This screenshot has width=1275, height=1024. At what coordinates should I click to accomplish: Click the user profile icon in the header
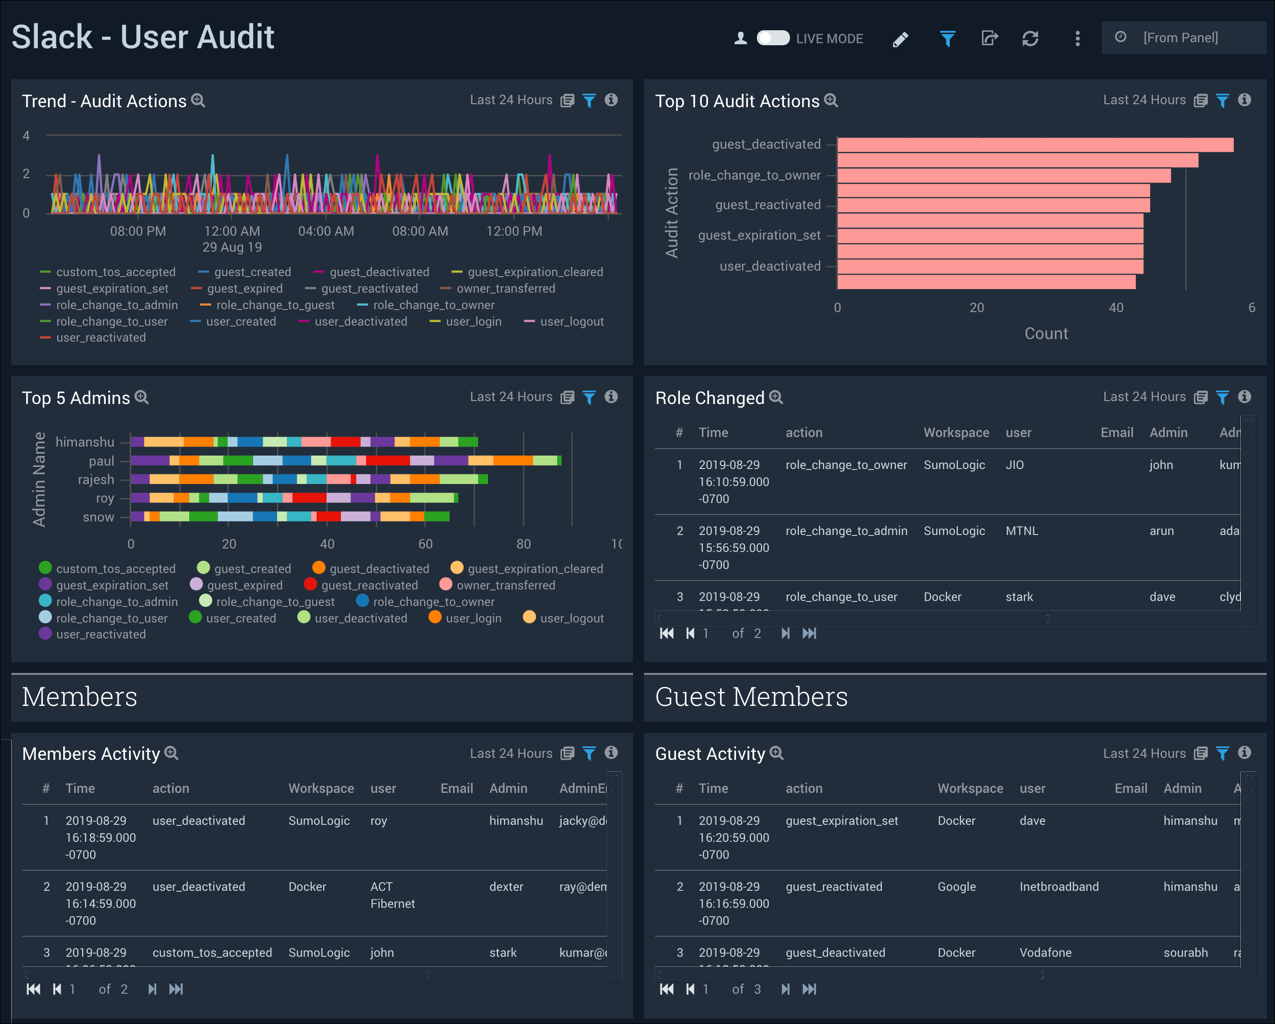[x=740, y=38]
